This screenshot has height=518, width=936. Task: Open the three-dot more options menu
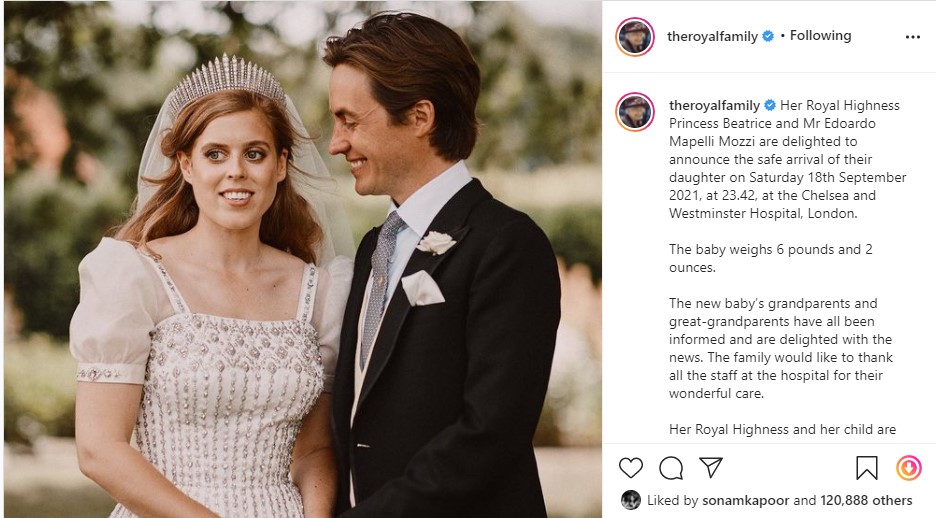pyautogui.click(x=913, y=37)
